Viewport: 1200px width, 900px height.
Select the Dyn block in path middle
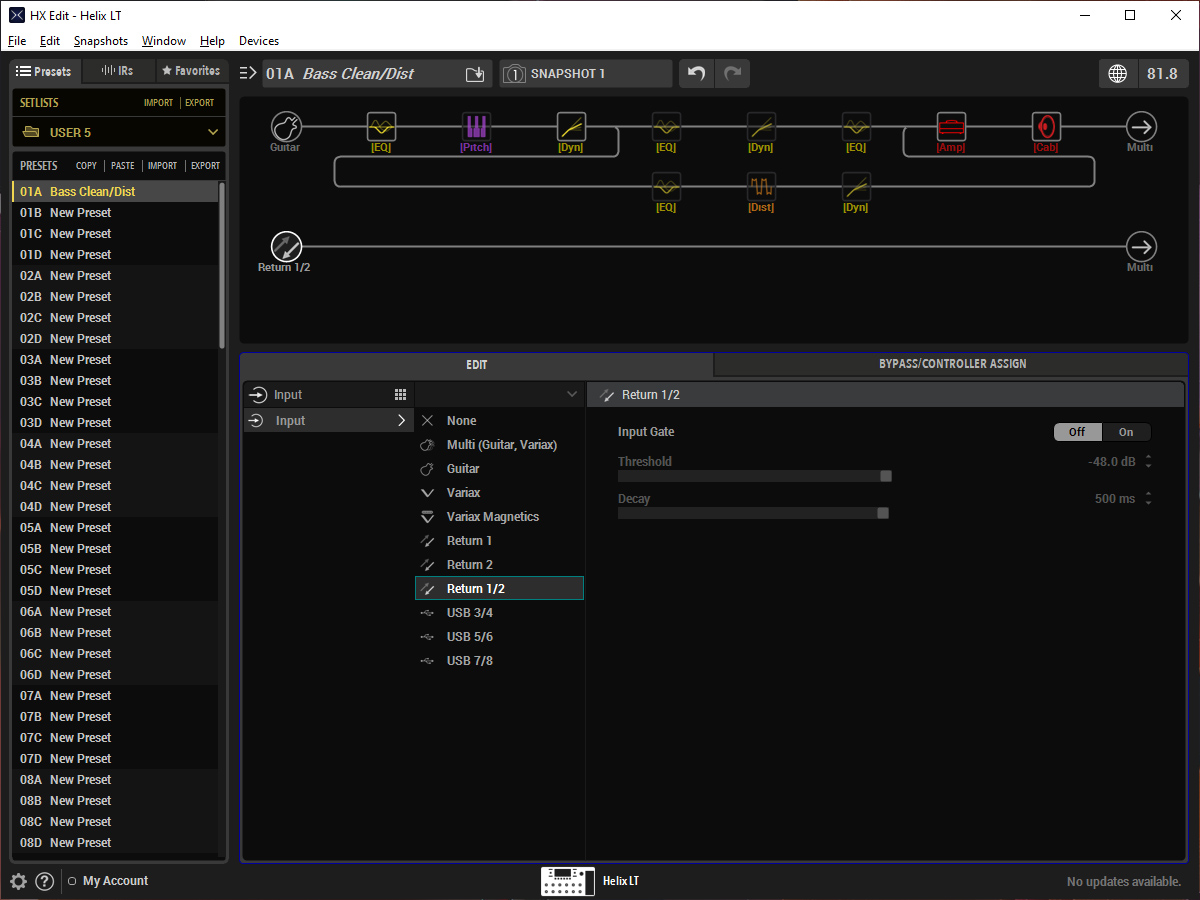[x=761, y=127]
